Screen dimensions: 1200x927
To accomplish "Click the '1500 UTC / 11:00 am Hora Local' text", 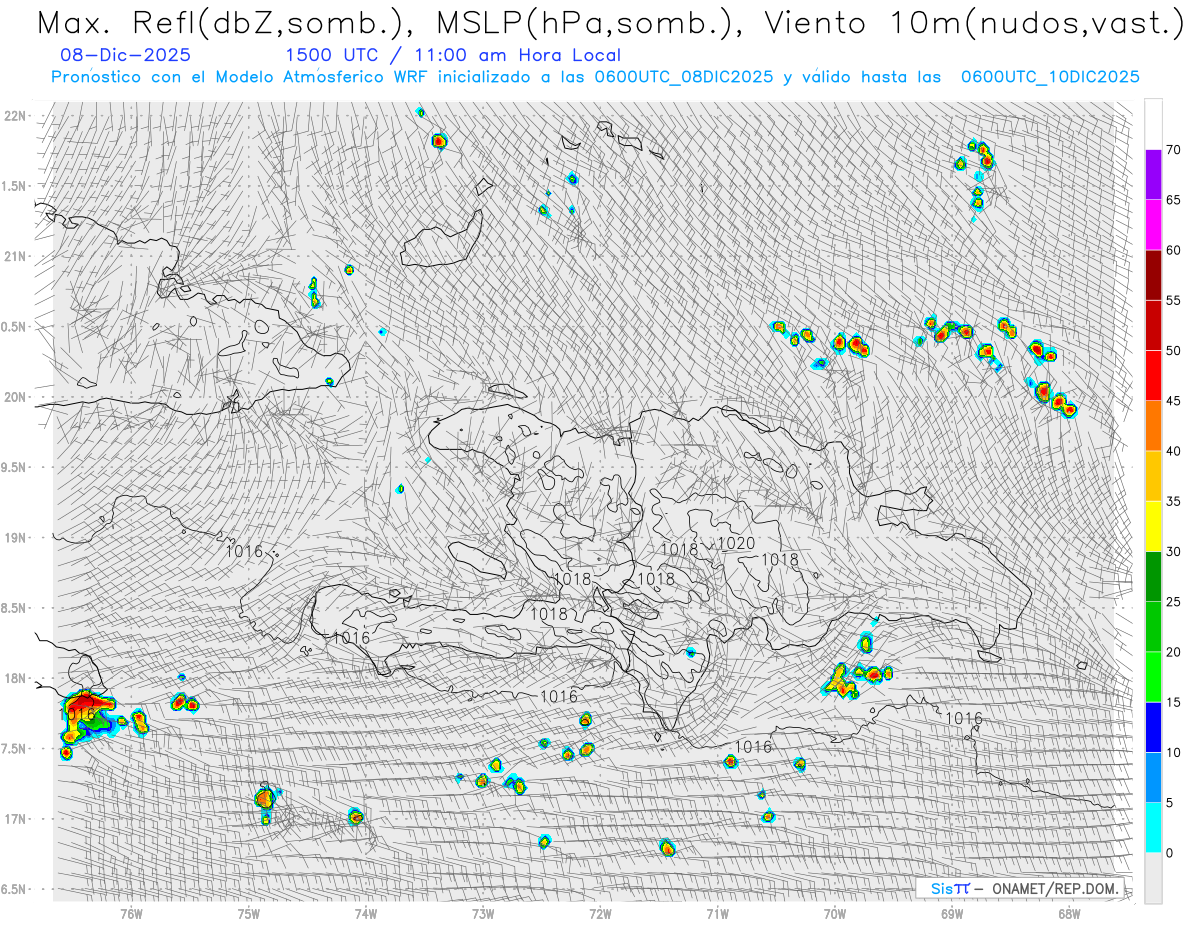I will 453,56.
